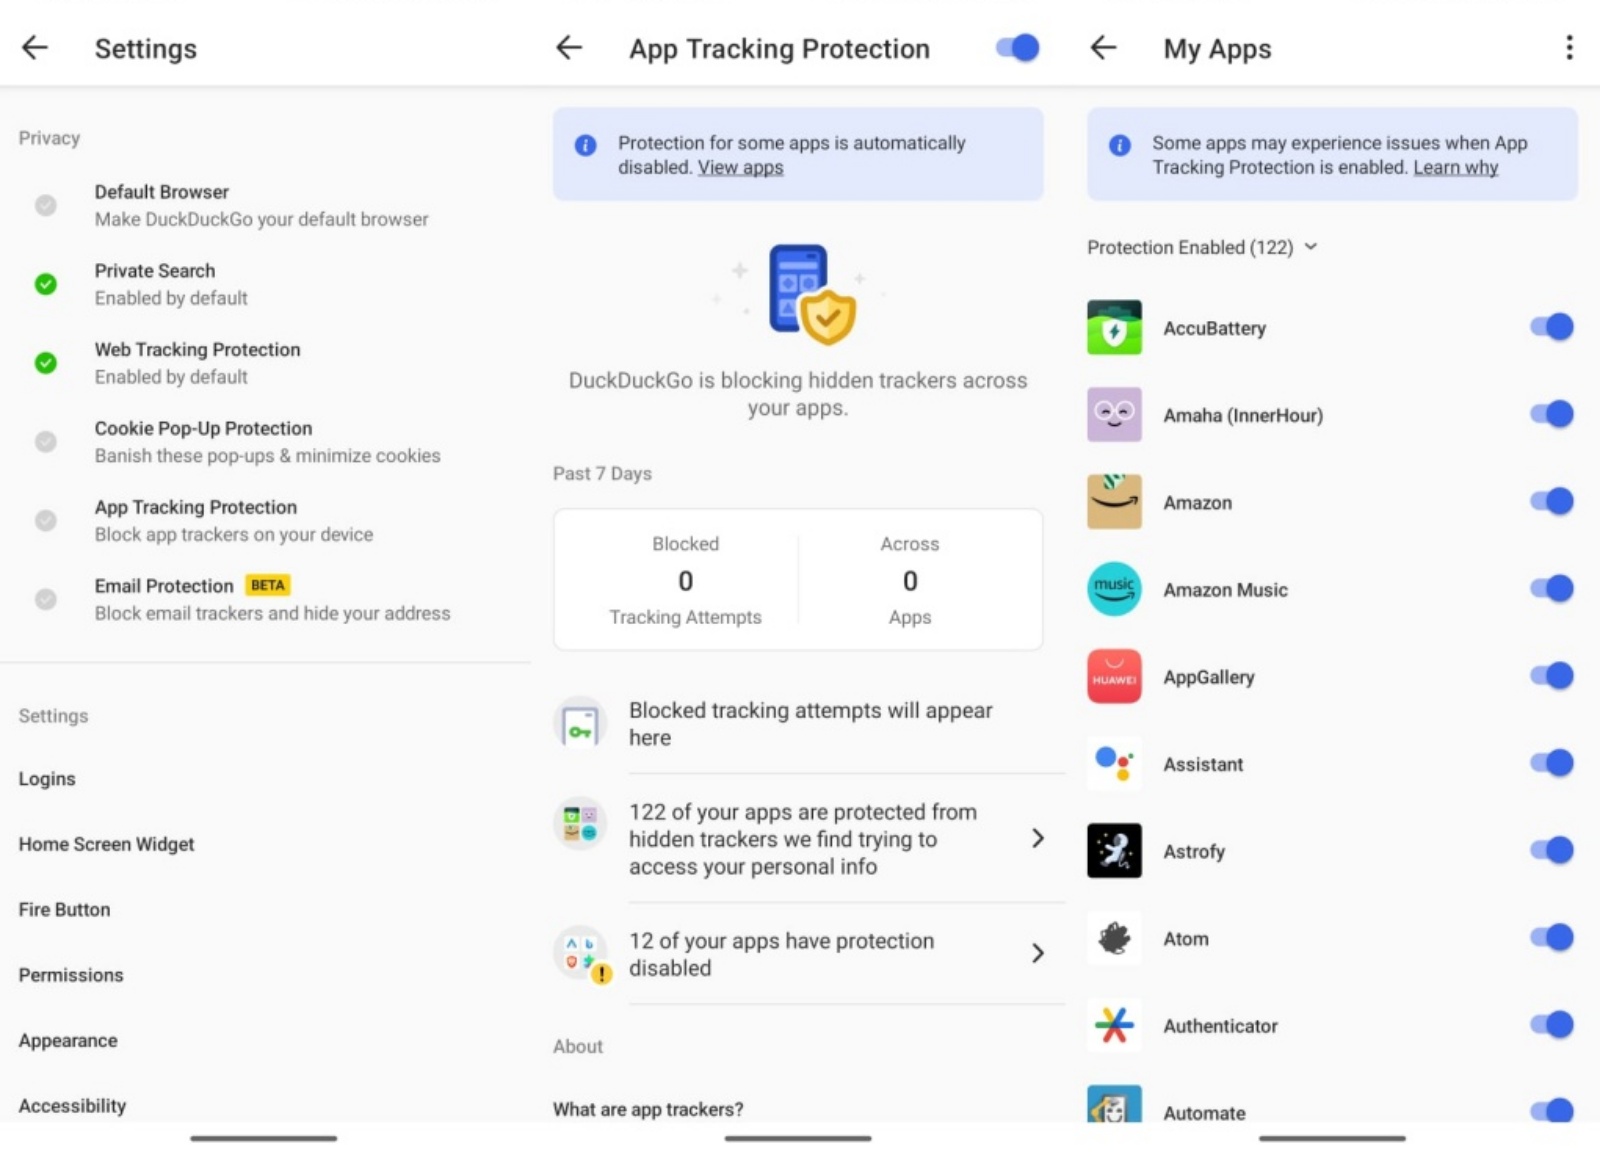Open the Huawei AppGallery icon
The width and height of the screenshot is (1600, 1155).
click(1113, 676)
